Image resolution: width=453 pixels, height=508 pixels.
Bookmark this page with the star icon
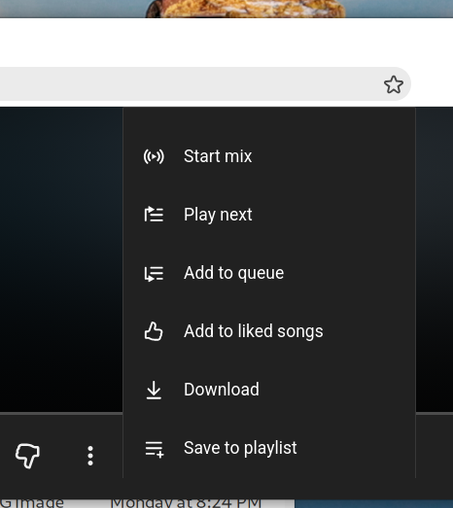coord(393,84)
